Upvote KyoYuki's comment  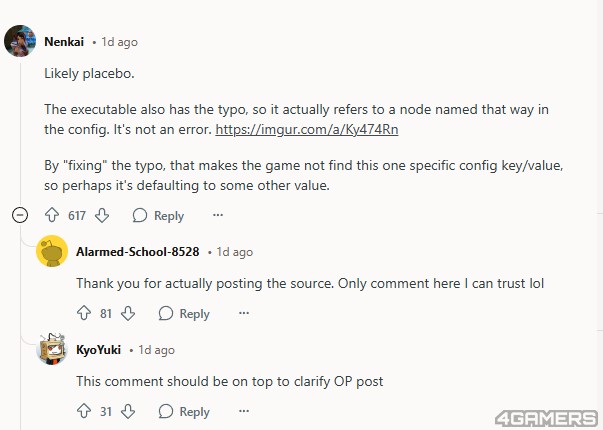pos(84,411)
